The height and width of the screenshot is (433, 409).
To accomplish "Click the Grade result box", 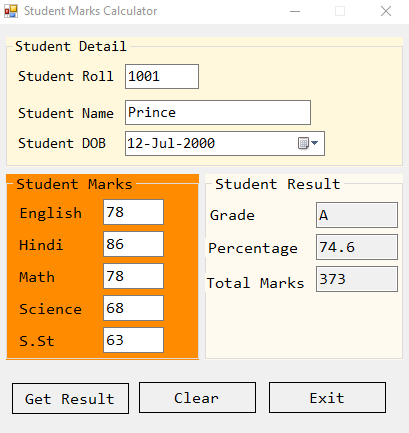I will point(357,215).
